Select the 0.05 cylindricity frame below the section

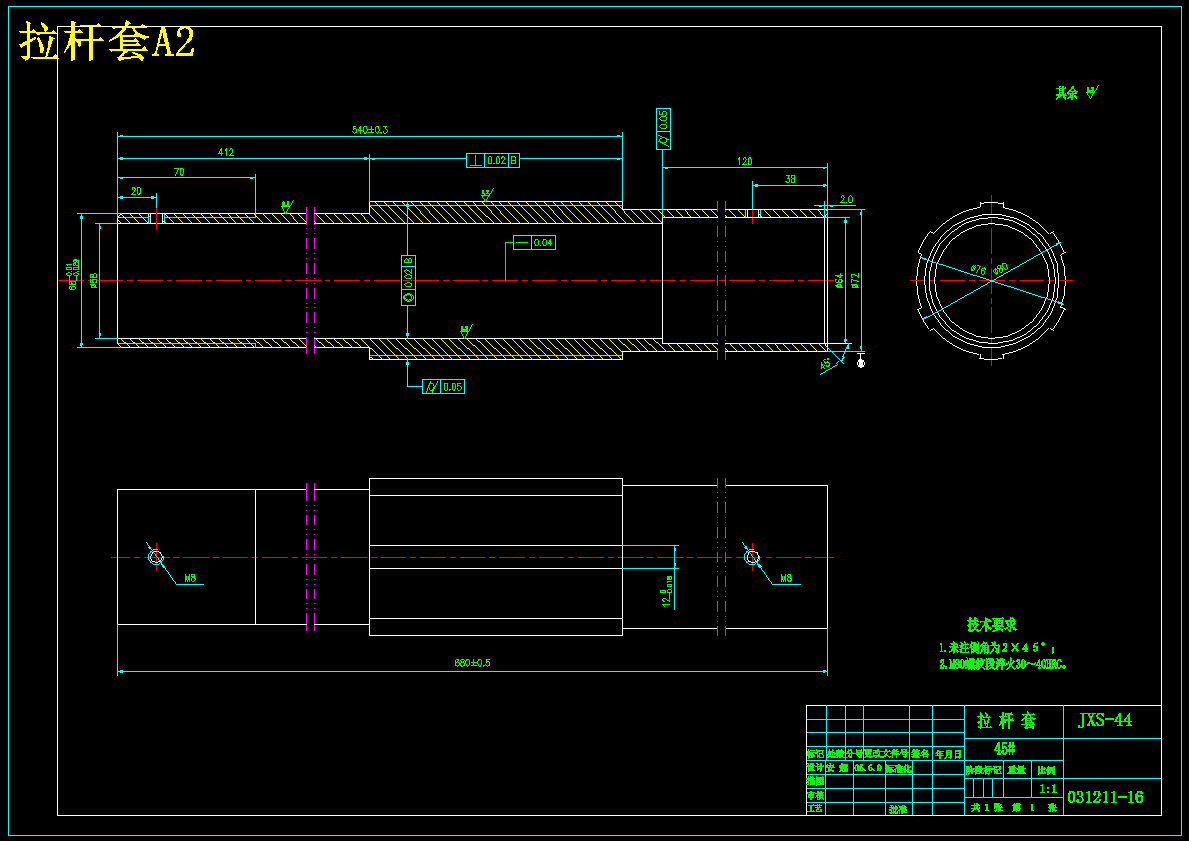444,387
